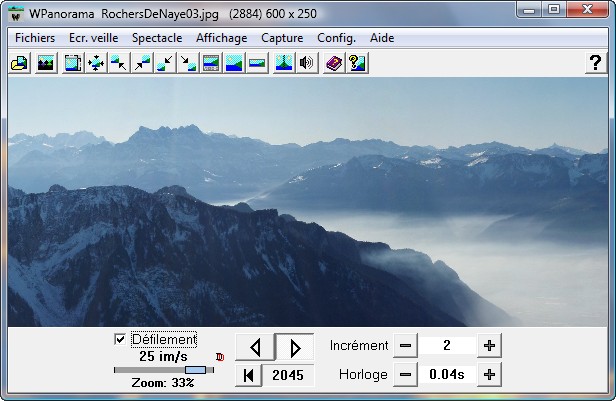Move window to bottom-left corner icon

tap(165, 63)
